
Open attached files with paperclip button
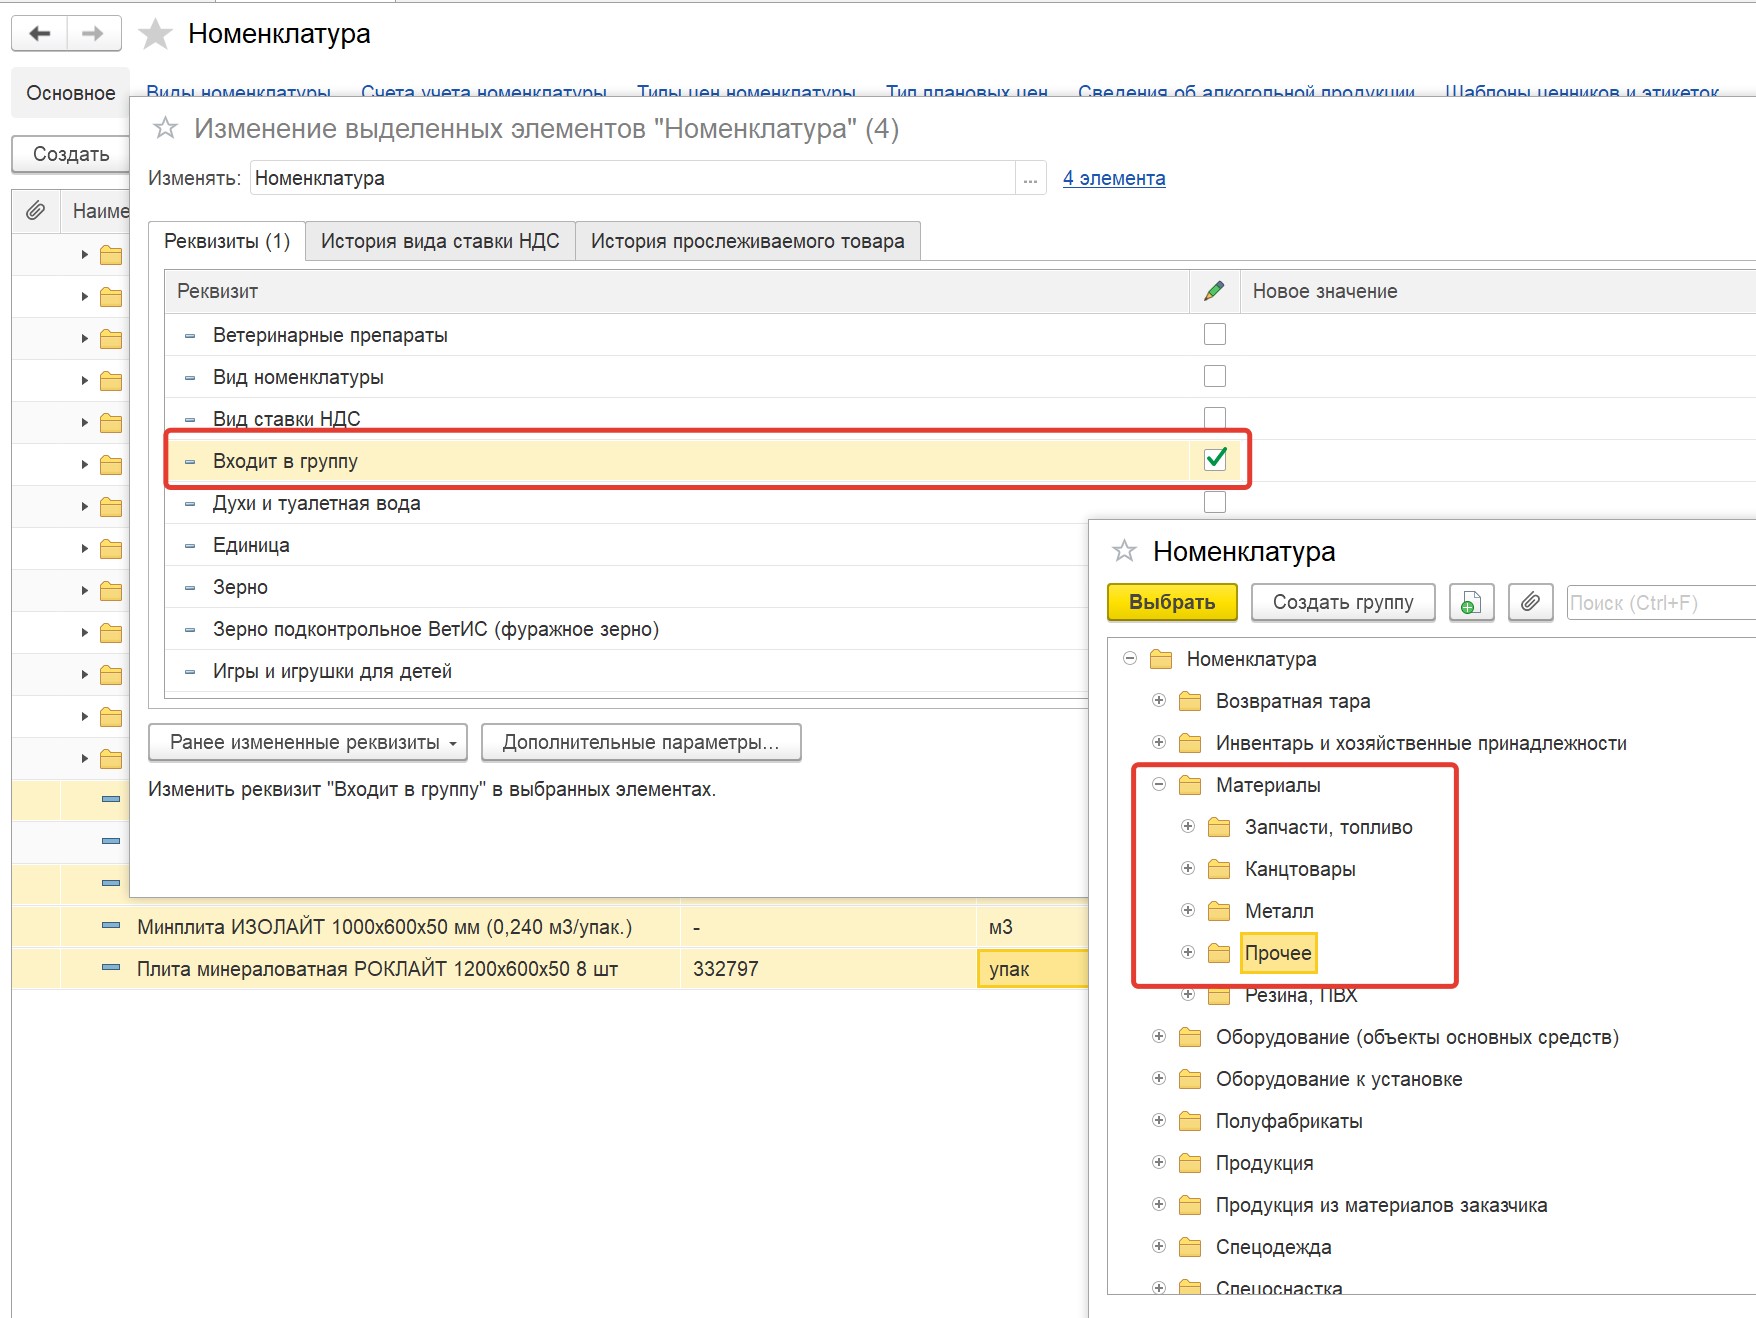1530,603
